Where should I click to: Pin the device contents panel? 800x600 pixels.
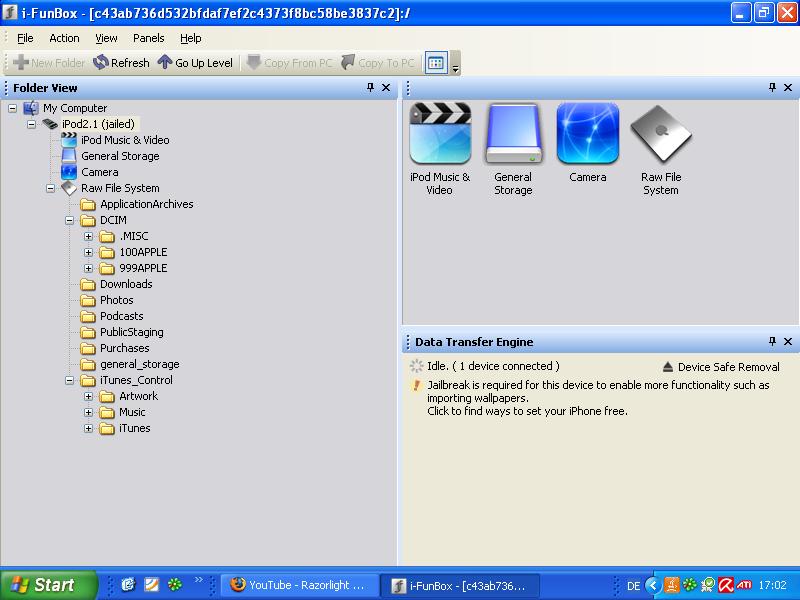point(772,87)
